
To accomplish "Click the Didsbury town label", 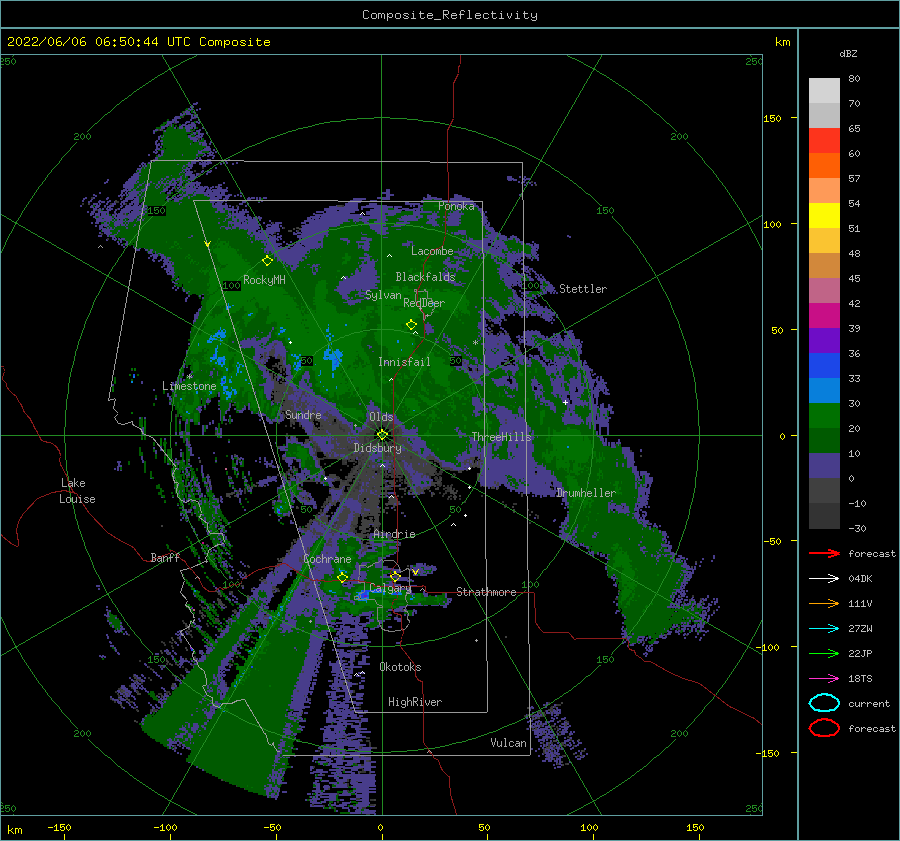I will point(378,448).
